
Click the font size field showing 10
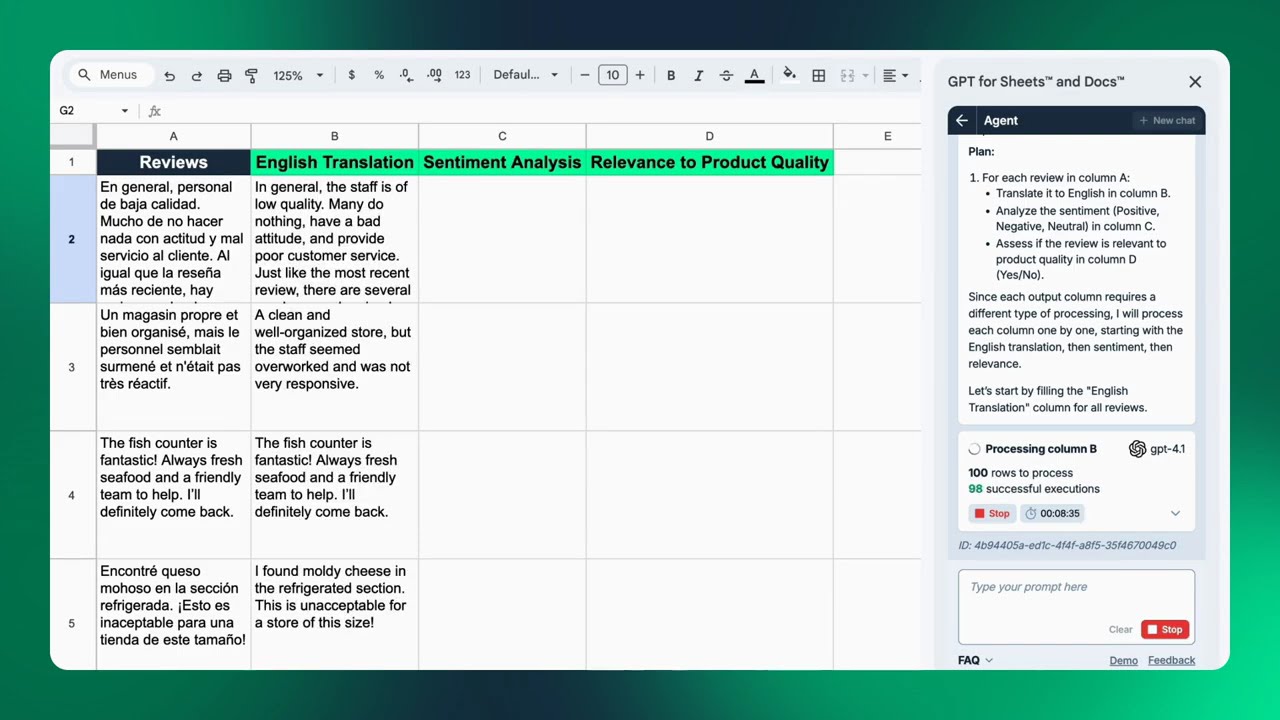coord(612,75)
